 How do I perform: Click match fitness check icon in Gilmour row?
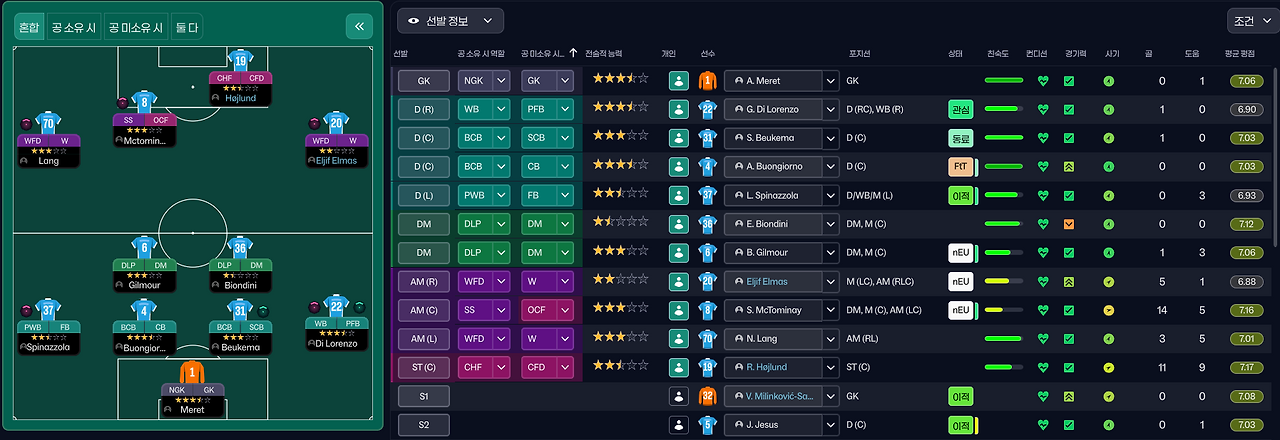tap(1069, 253)
